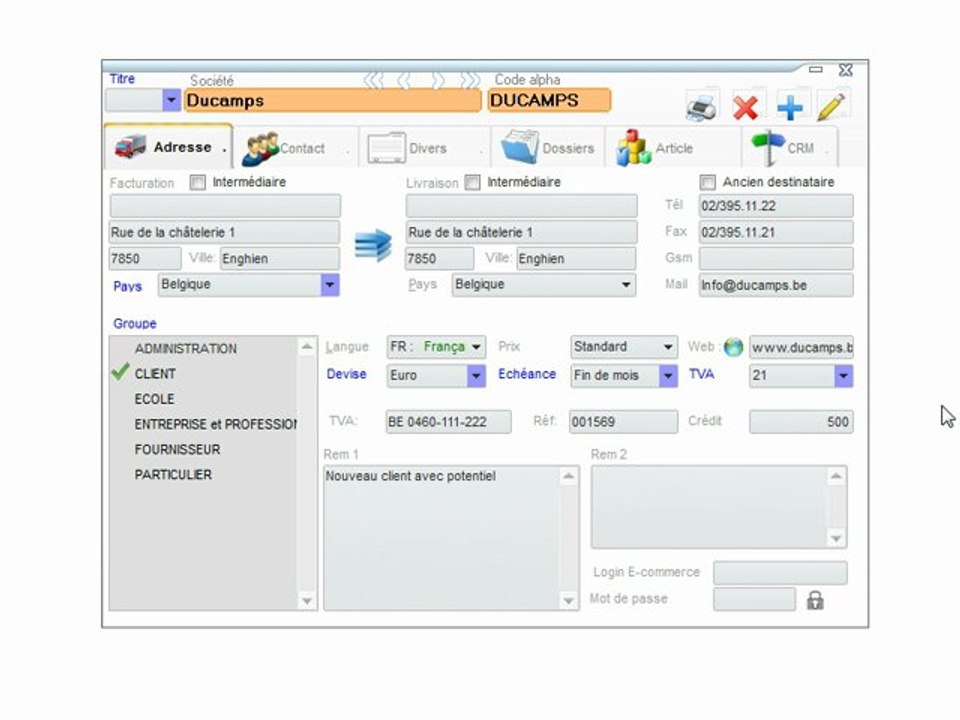This screenshot has width=960, height=720.
Task: Select FOURNISSEUR in the Groupe list
Action: click(x=177, y=449)
